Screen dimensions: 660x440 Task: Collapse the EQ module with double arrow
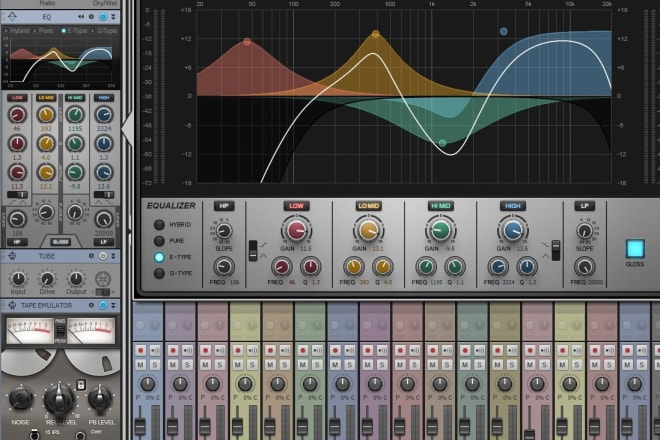113,17
